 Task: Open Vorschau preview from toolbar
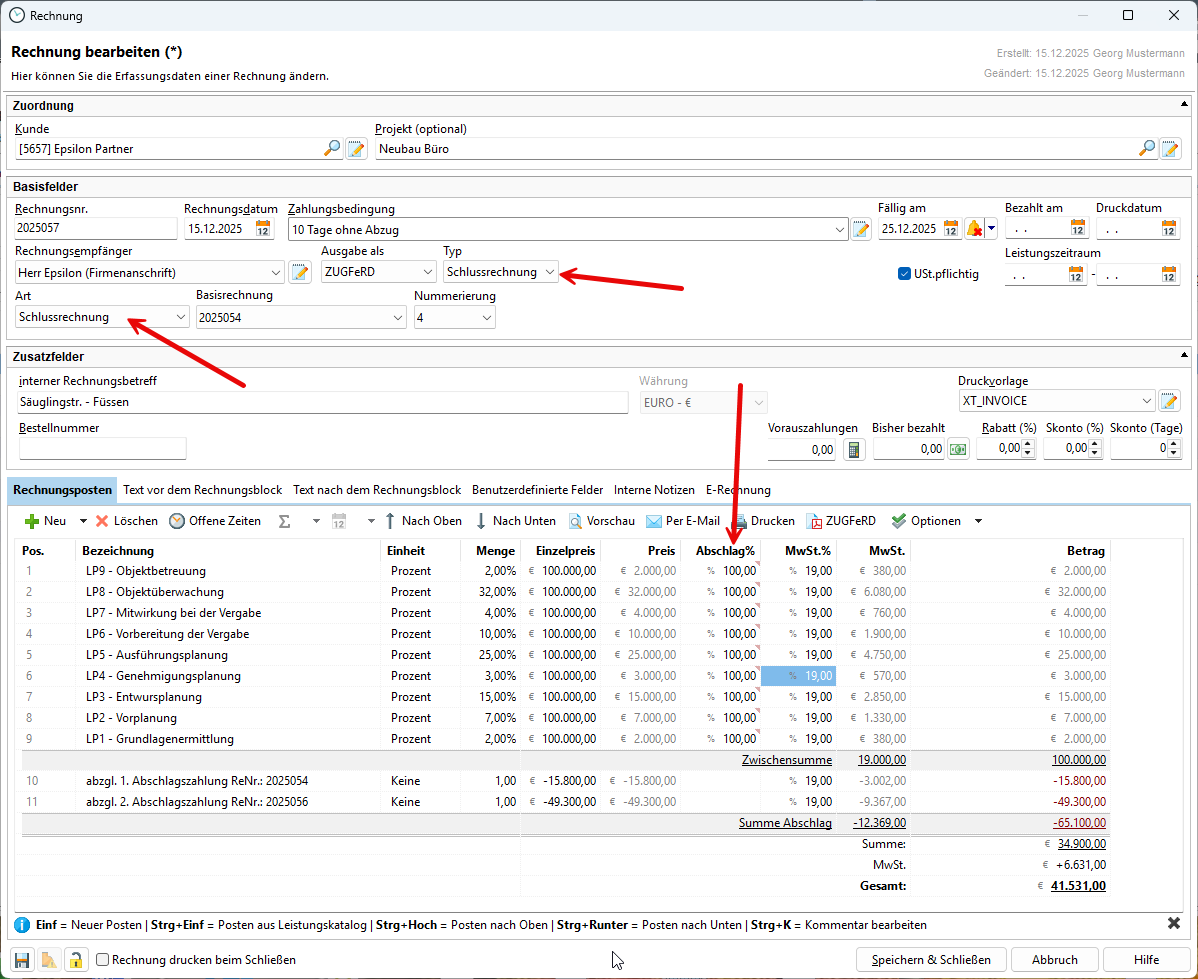(x=602, y=521)
